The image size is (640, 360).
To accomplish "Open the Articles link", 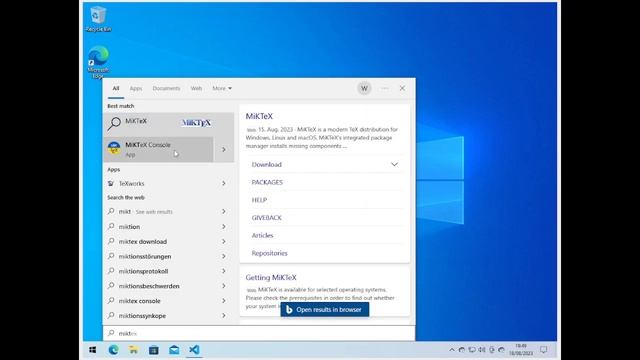I will tap(262, 236).
